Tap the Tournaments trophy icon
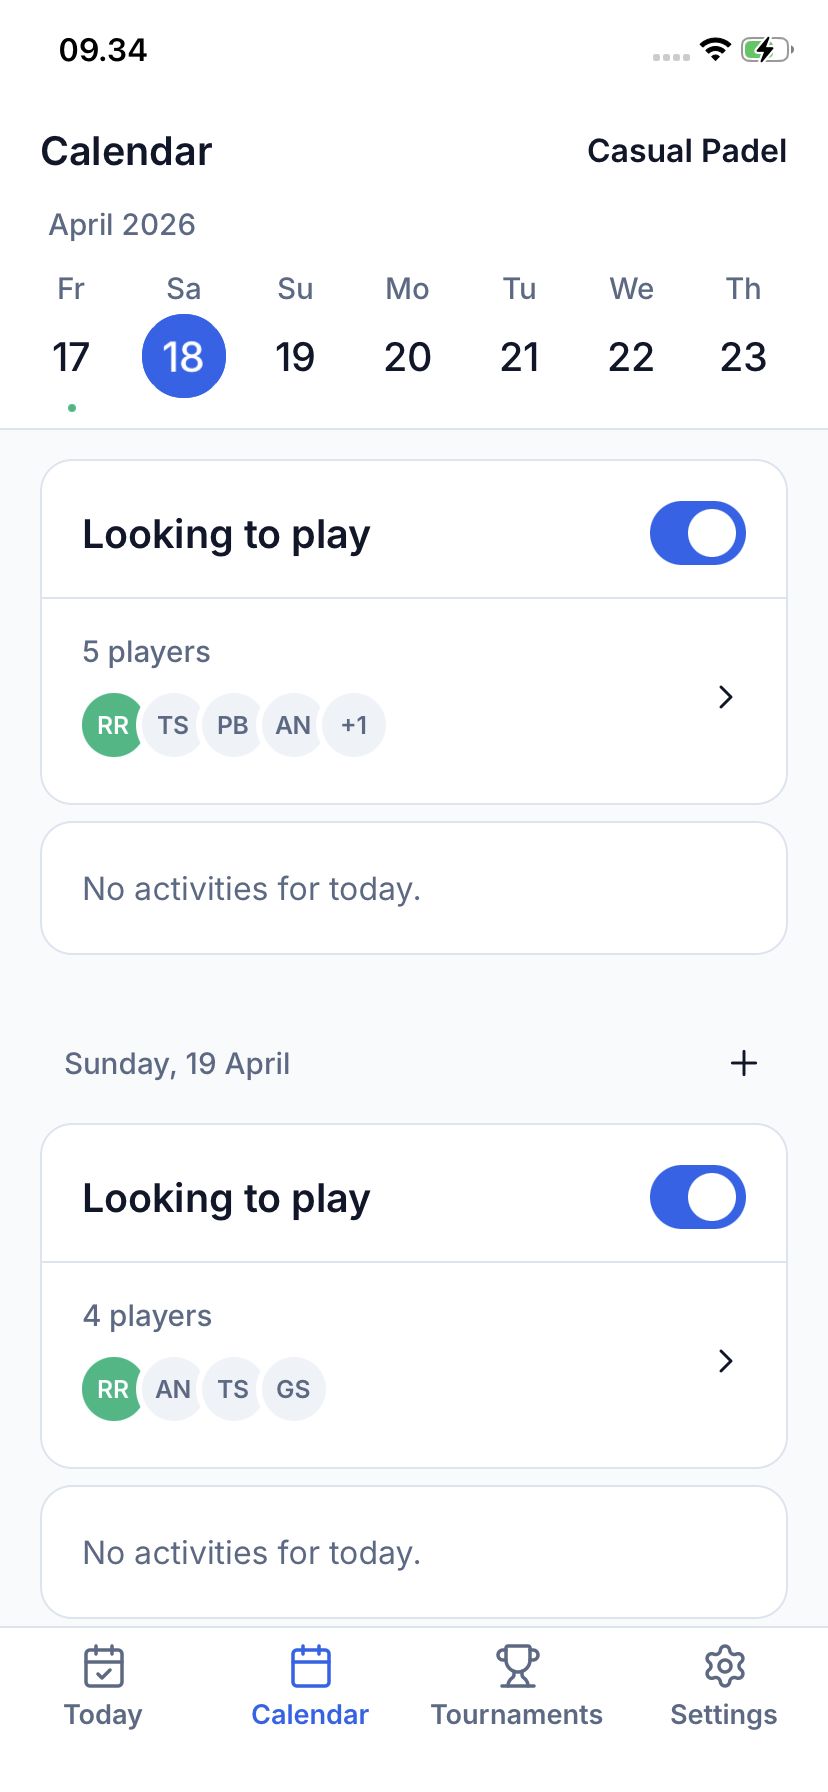This screenshot has height=1792, width=828. [517, 1667]
